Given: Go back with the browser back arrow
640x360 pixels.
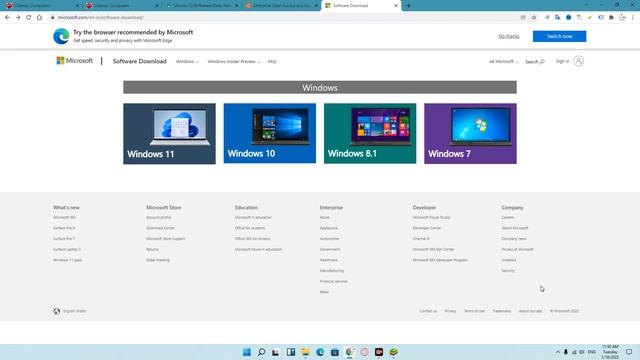Looking at the screenshot, I should 7,18.
